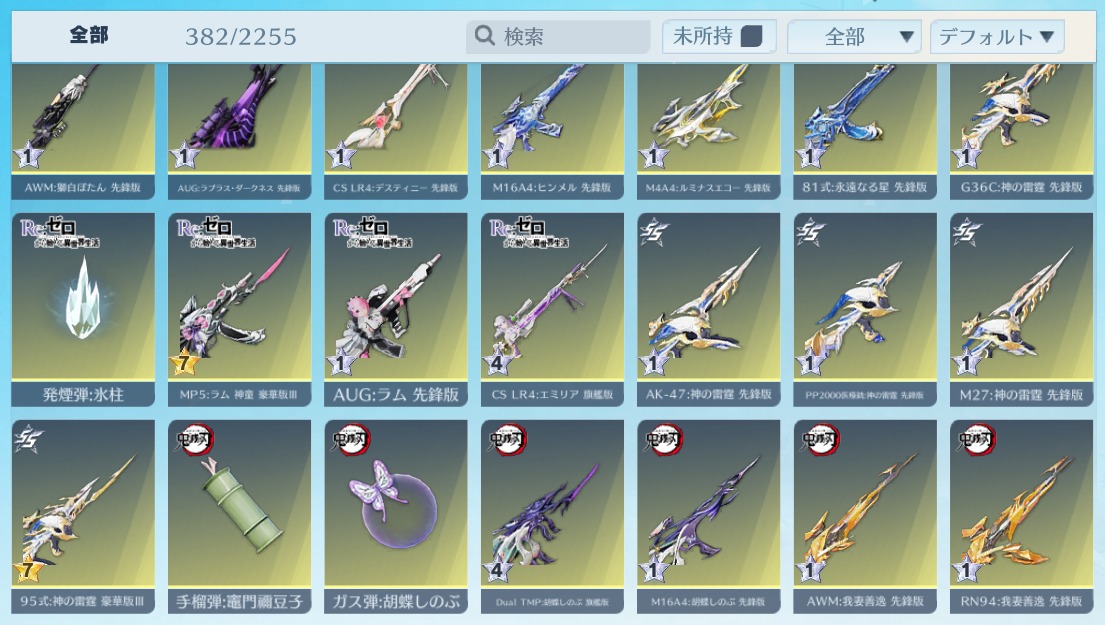
Task: Select the M27:神の雷霆 先鋒版 skin
Action: (x=1022, y=310)
